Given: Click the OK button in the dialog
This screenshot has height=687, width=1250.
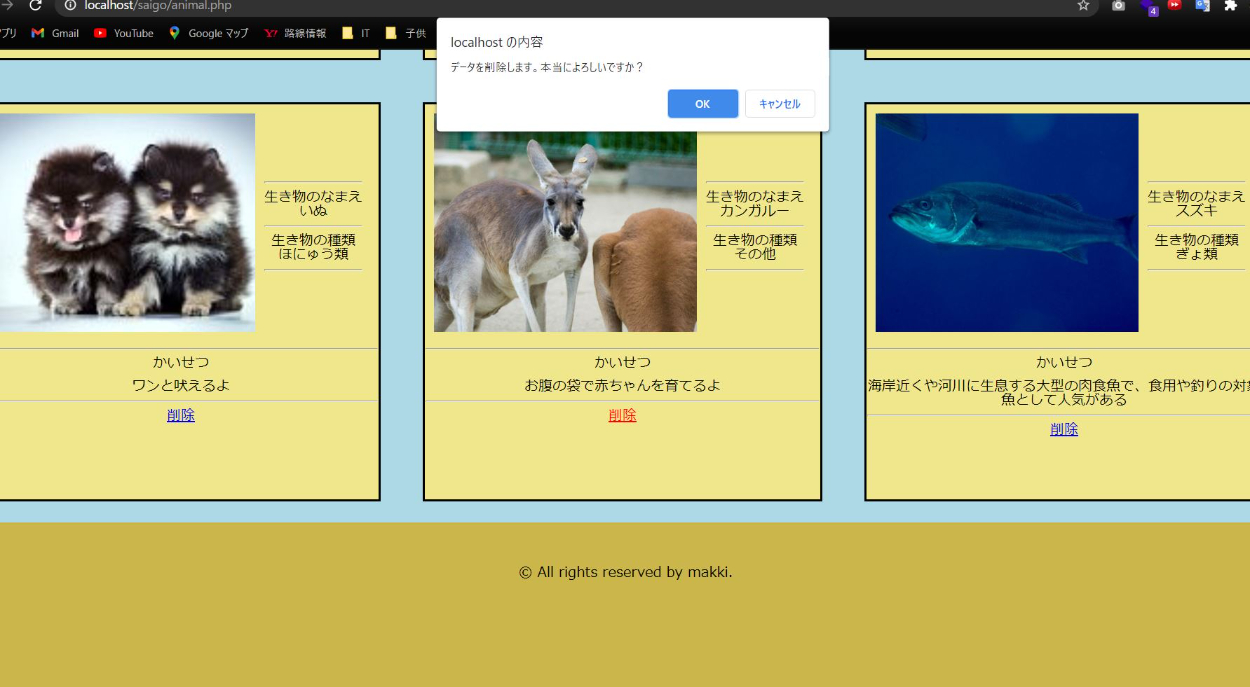Looking at the screenshot, I should point(702,104).
